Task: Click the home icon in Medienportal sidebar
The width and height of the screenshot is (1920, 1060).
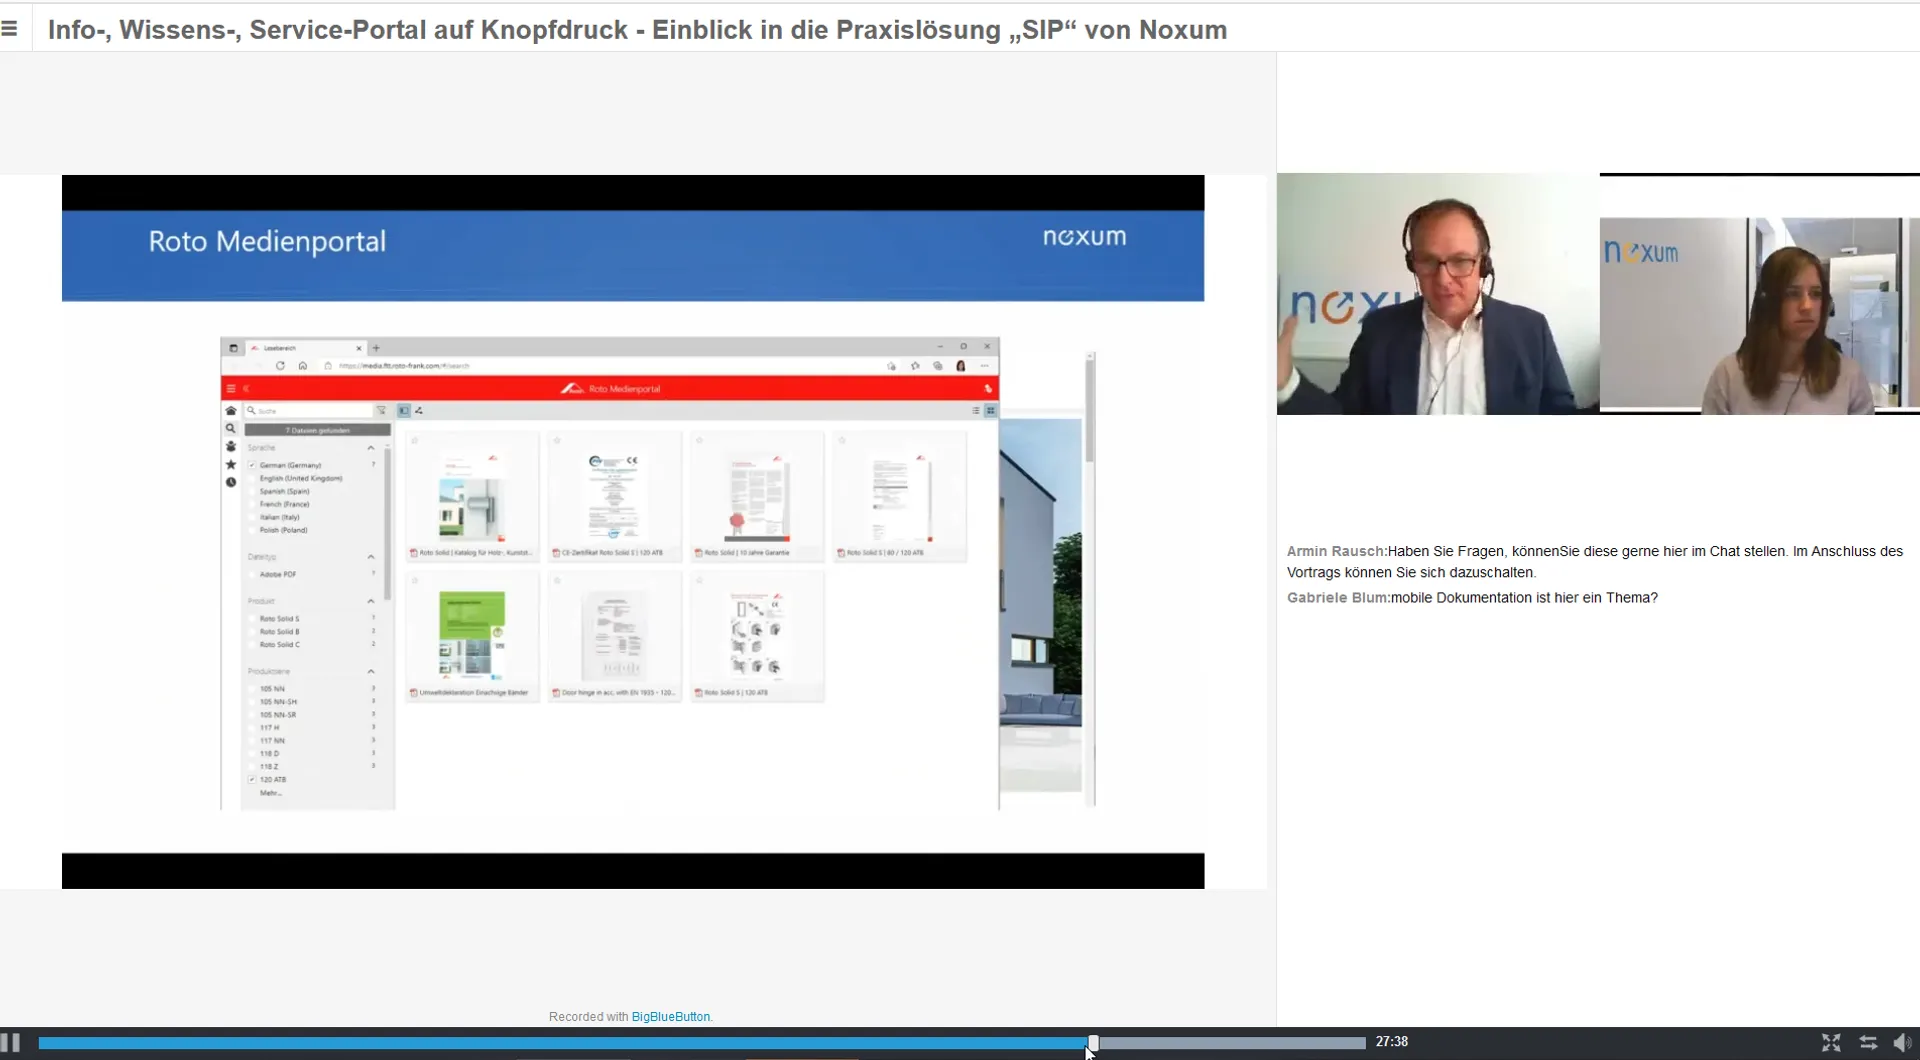Action: coord(231,411)
